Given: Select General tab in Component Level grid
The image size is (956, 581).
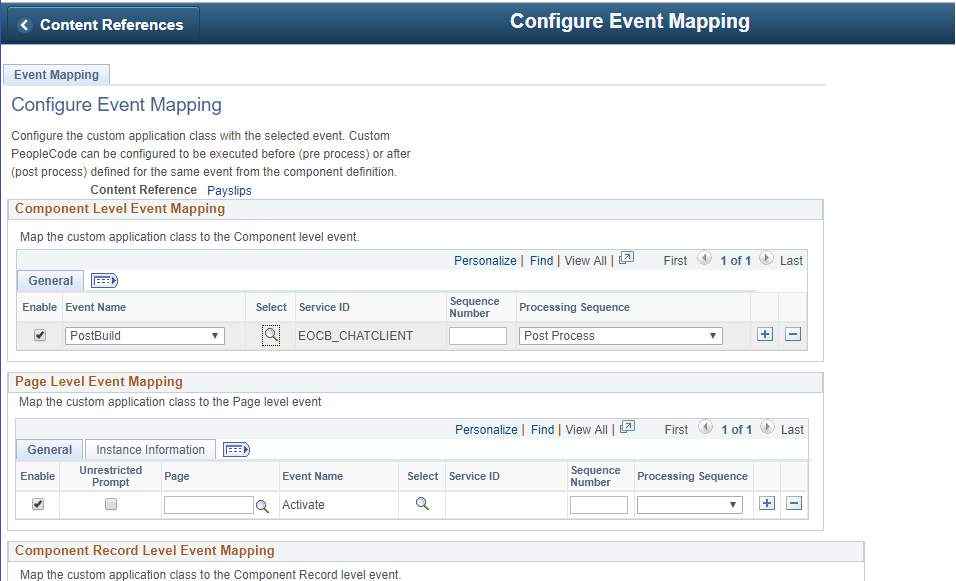Looking at the screenshot, I should click(50, 280).
